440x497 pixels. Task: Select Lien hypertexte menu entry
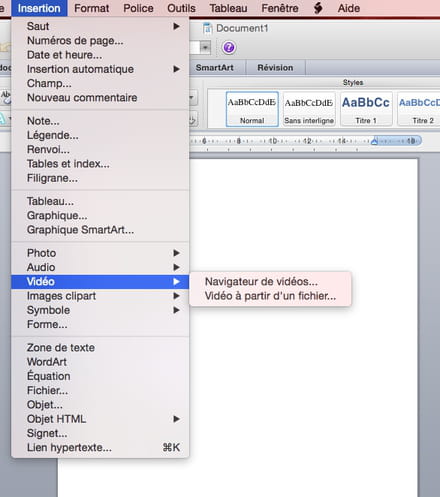coord(100,448)
